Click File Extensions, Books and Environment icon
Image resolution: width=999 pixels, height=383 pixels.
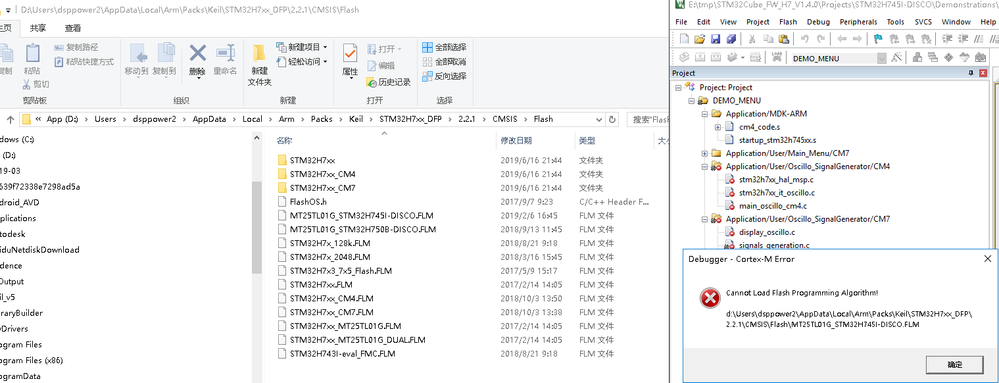tap(917, 57)
